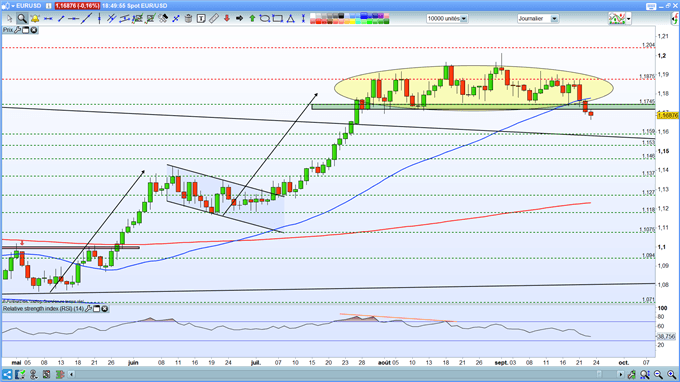
Task: Select the horizontal line drawing tool
Action: [x=48, y=19]
